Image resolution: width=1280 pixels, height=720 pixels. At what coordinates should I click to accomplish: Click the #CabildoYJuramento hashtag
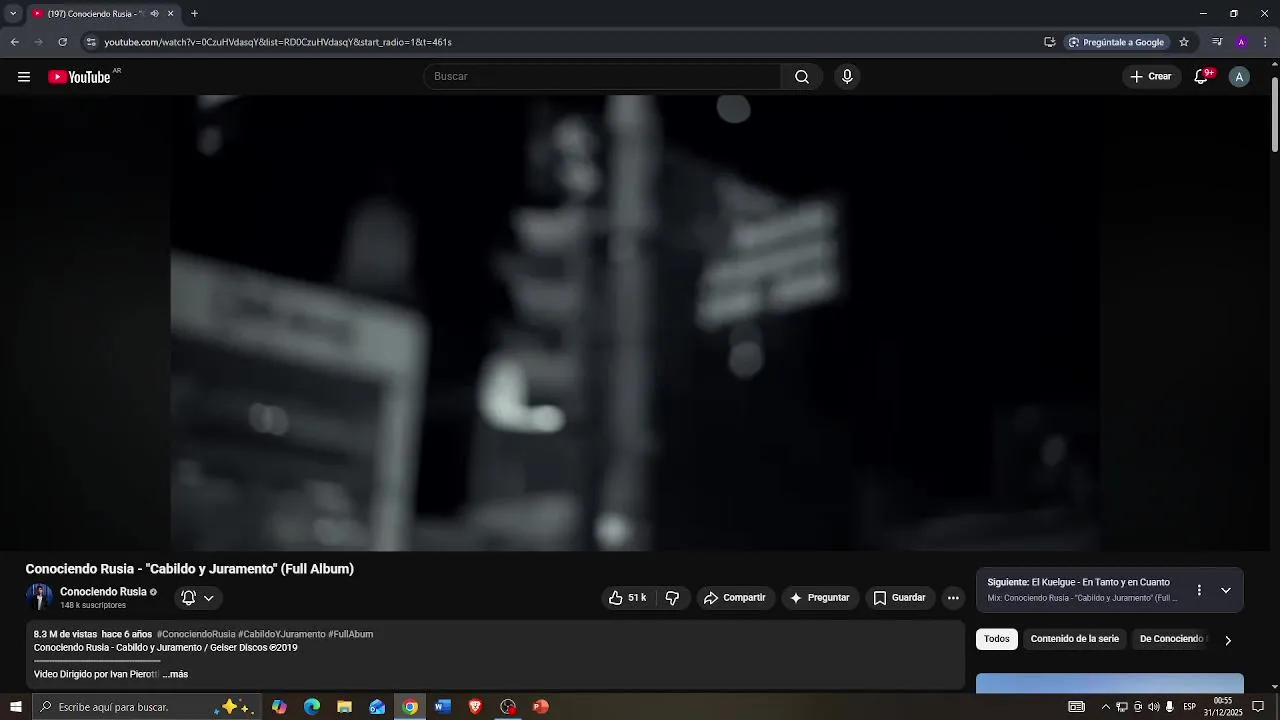point(282,634)
